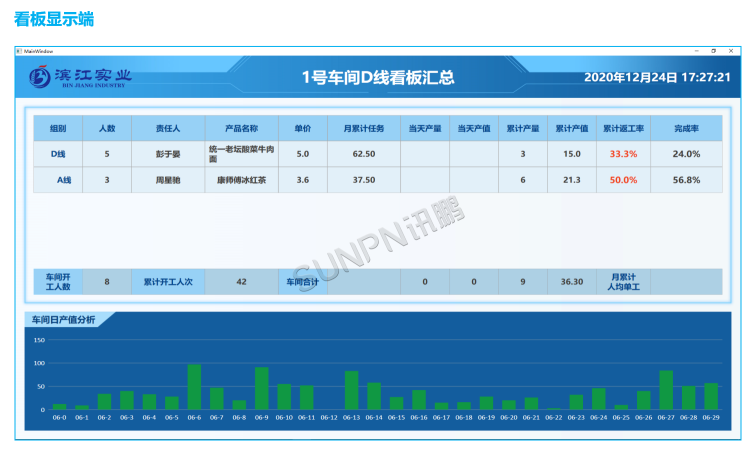This screenshot has height=455, width=750.
Task: Click the 33.3% rework rate cell
Action: click(623, 154)
